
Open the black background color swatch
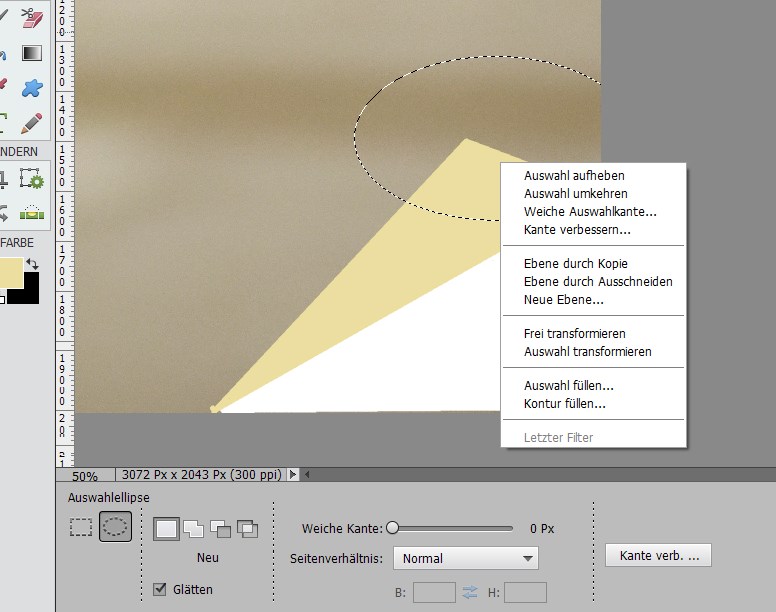(x=30, y=294)
